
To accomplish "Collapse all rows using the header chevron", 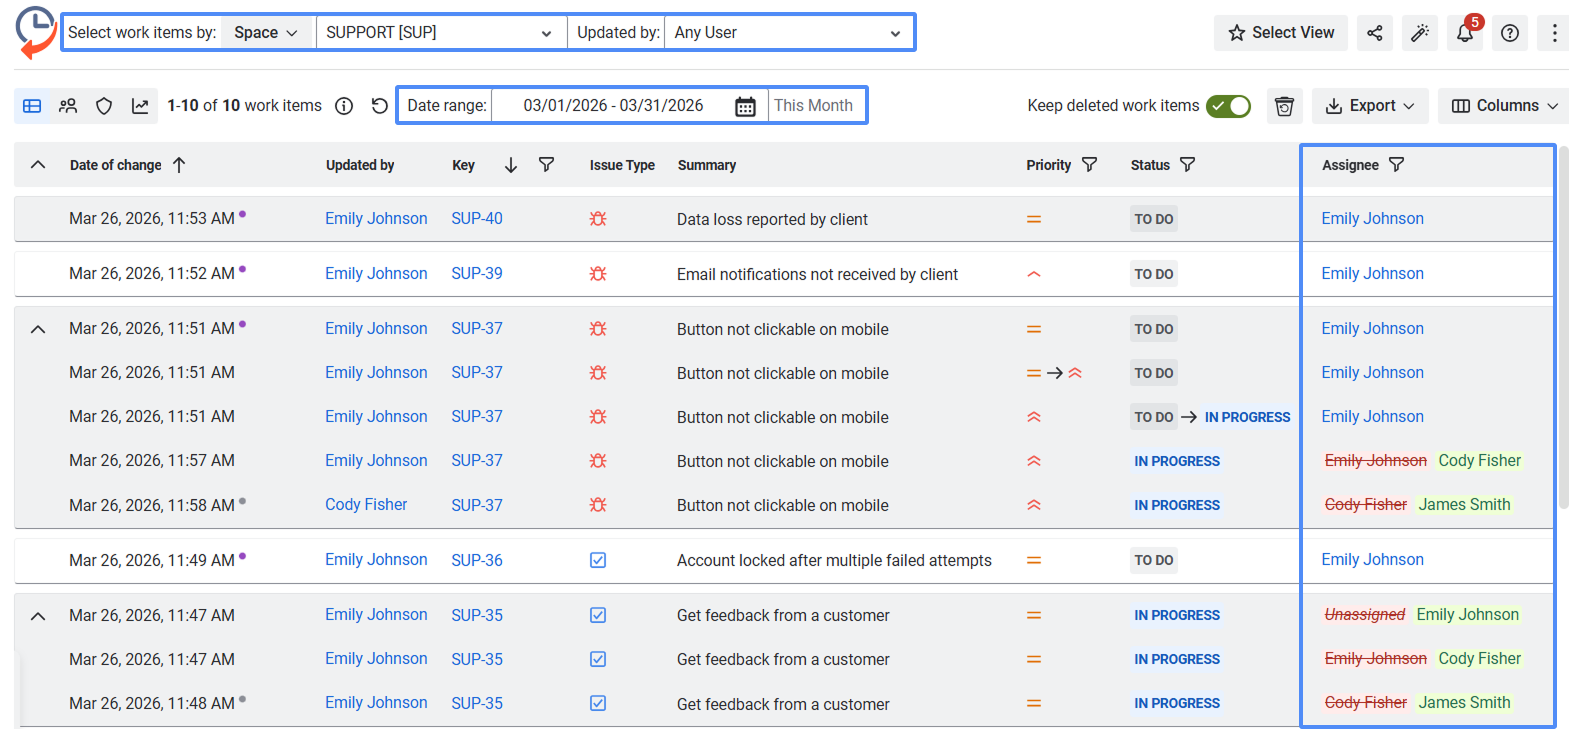I will [38, 165].
